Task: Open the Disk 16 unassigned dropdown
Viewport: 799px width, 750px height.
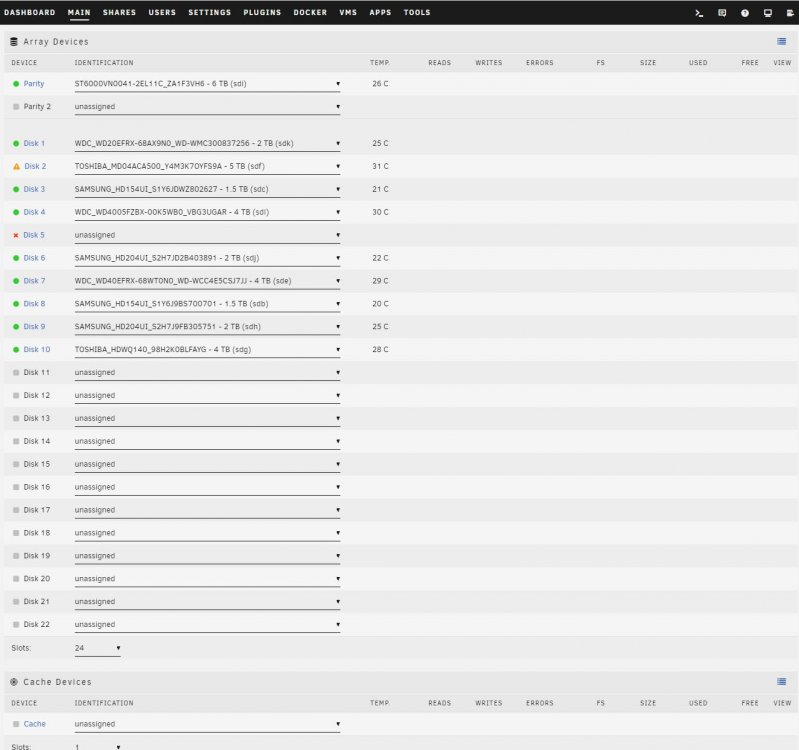Action: pyautogui.click(x=207, y=488)
